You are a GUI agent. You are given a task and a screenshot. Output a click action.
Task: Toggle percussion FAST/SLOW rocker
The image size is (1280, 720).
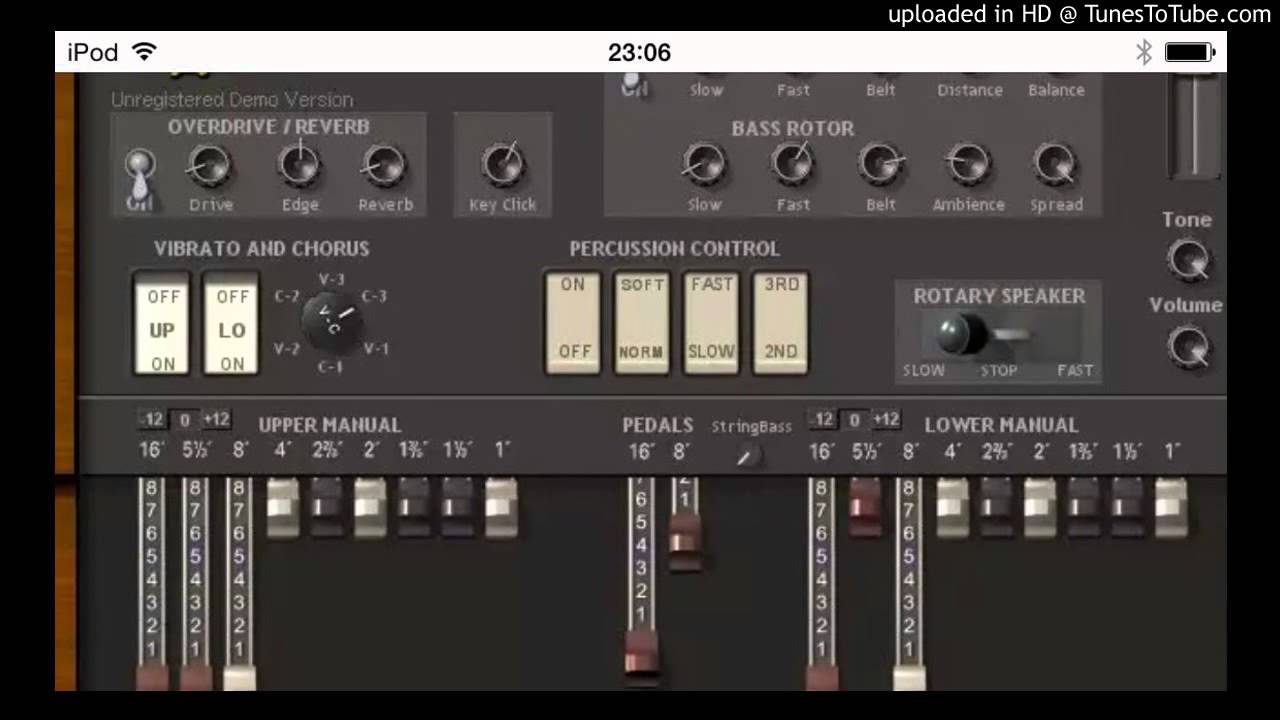(x=711, y=321)
